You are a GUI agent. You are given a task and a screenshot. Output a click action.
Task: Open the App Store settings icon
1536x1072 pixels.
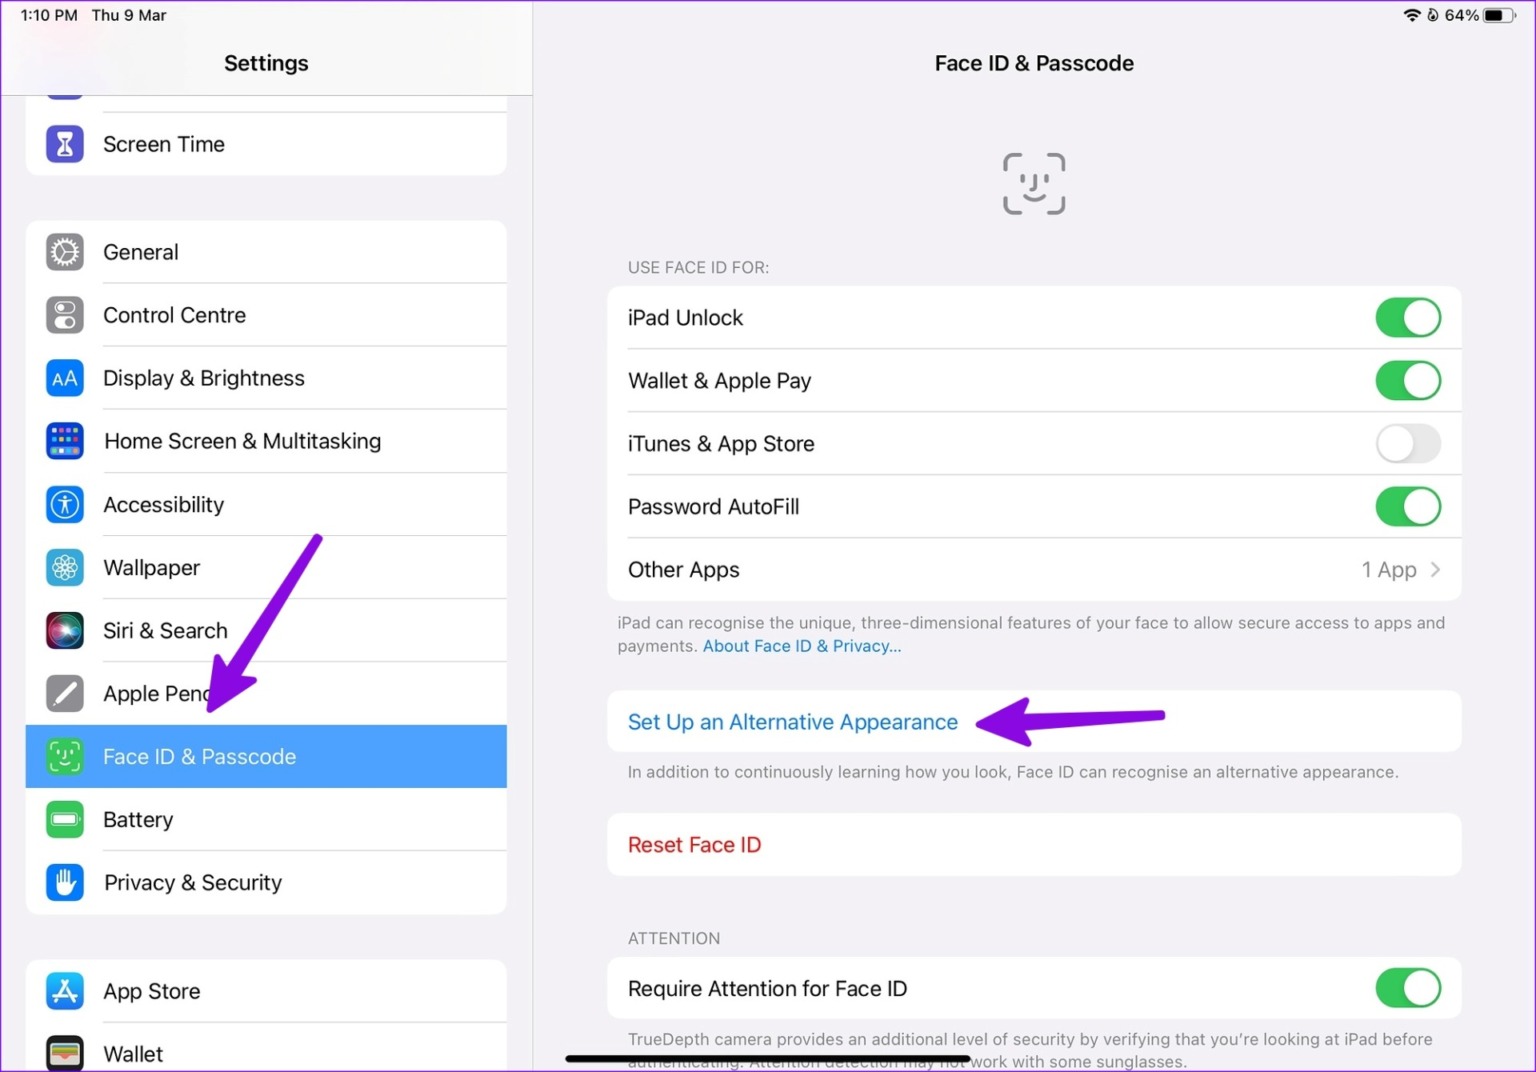point(64,991)
